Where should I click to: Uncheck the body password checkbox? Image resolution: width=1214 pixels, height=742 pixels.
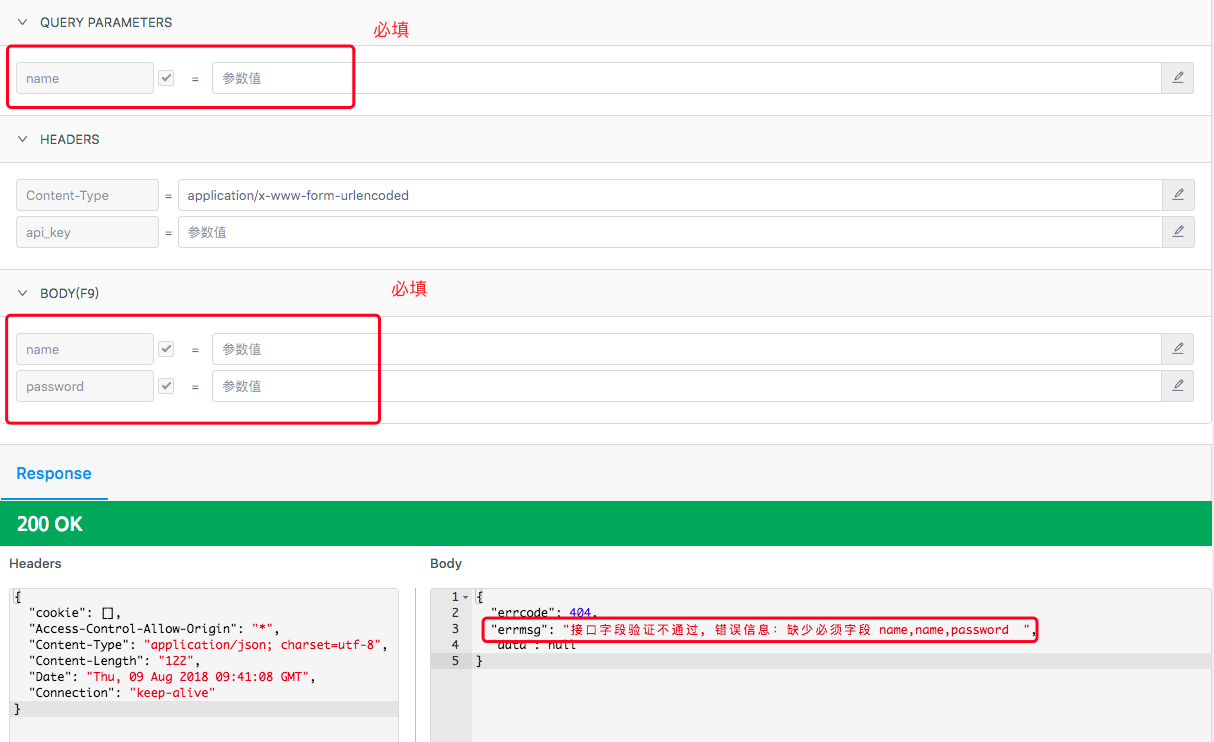click(x=166, y=386)
